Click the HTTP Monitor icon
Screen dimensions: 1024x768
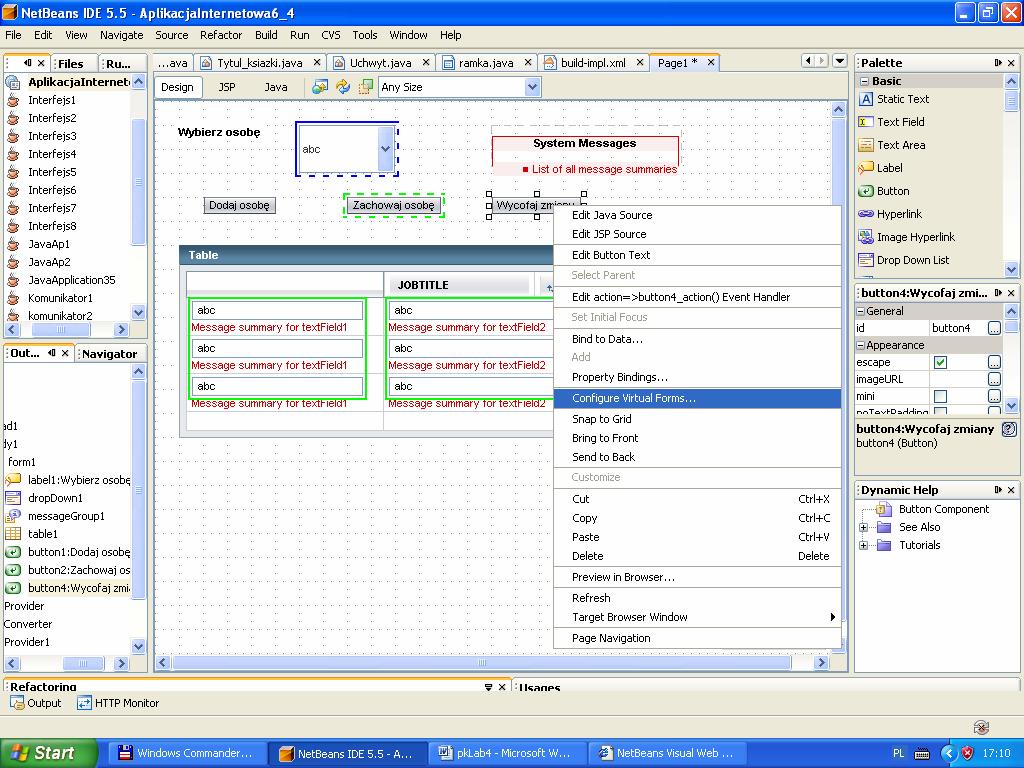(x=84, y=703)
